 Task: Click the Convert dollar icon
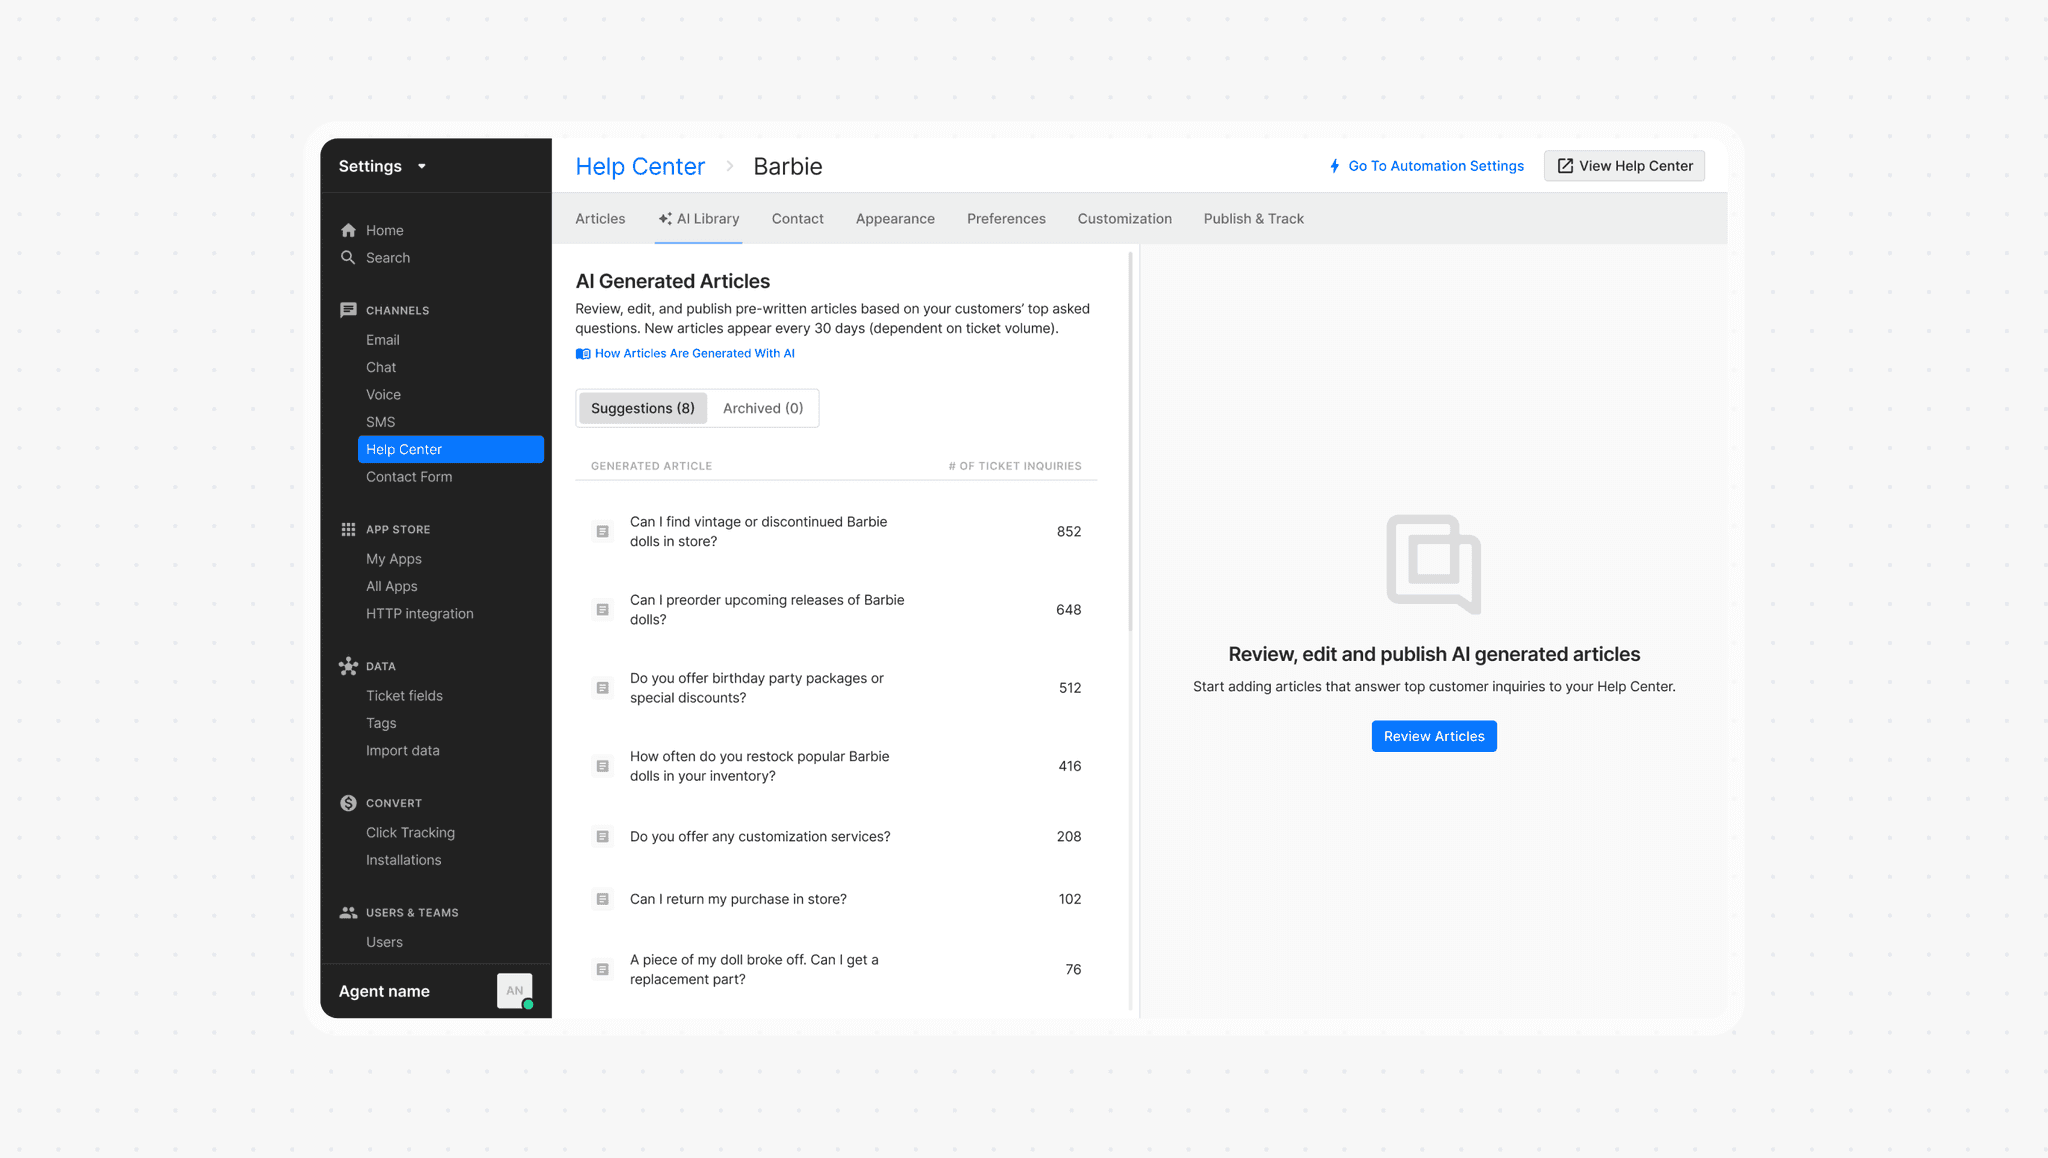(x=348, y=803)
